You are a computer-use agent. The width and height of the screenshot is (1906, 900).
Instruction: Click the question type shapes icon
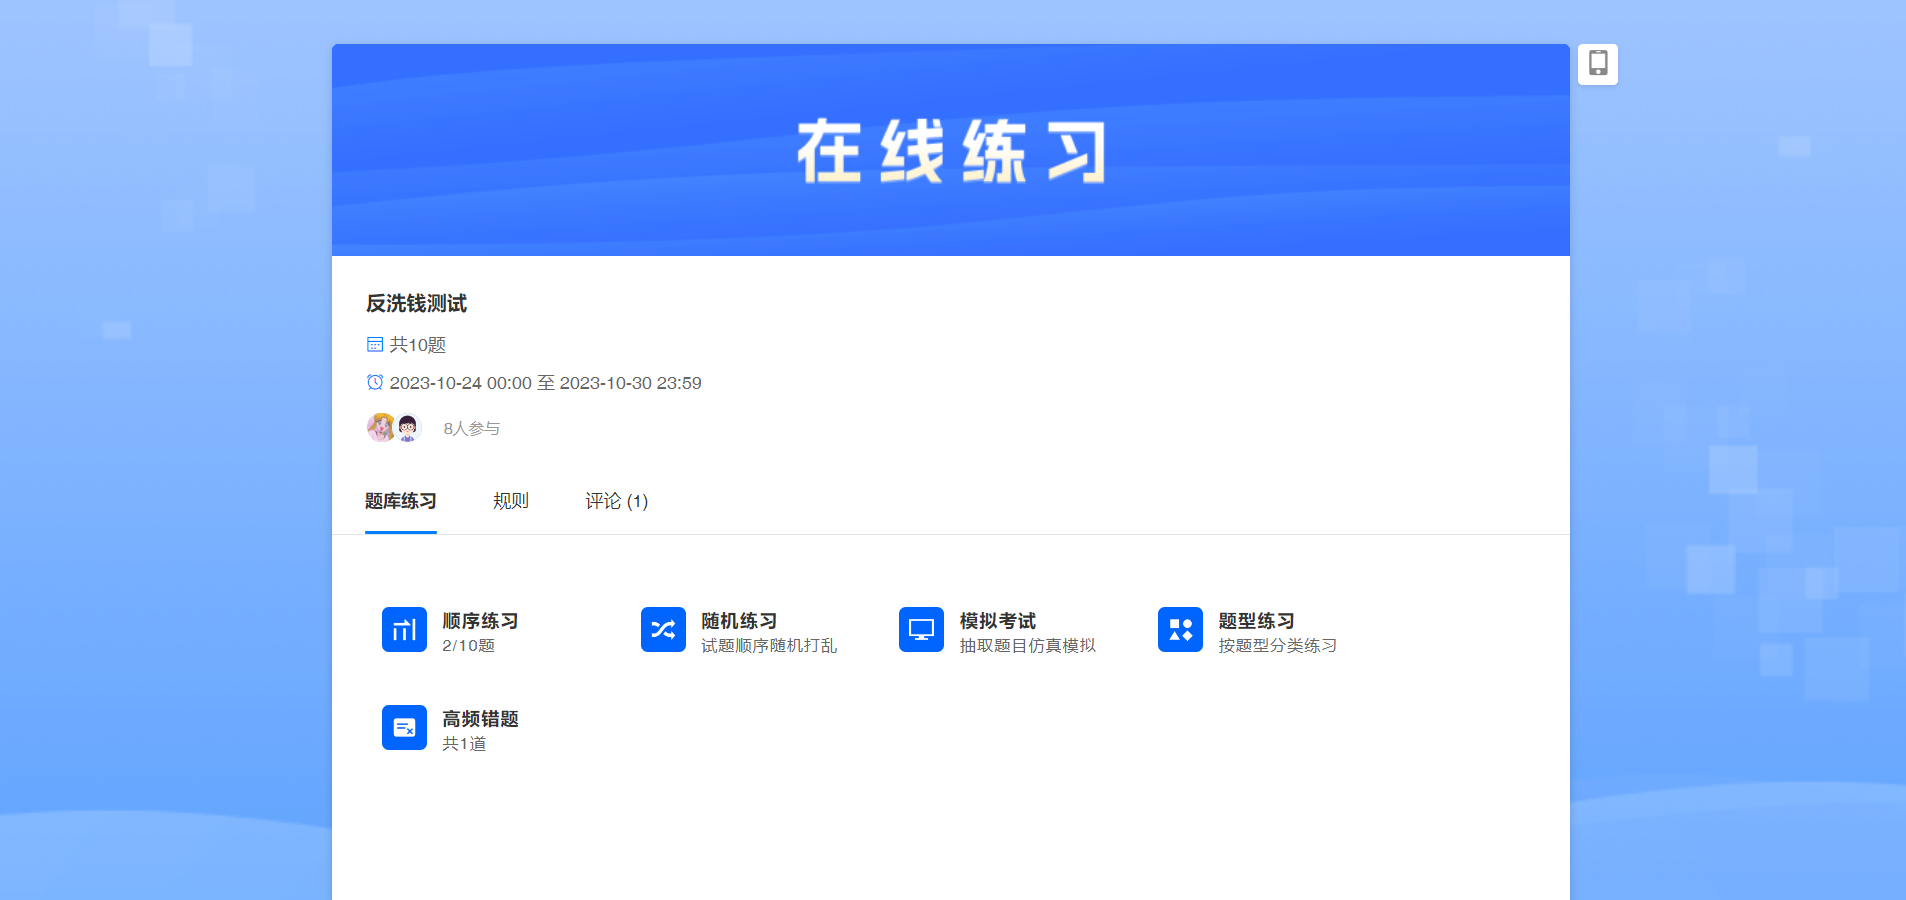(1180, 630)
